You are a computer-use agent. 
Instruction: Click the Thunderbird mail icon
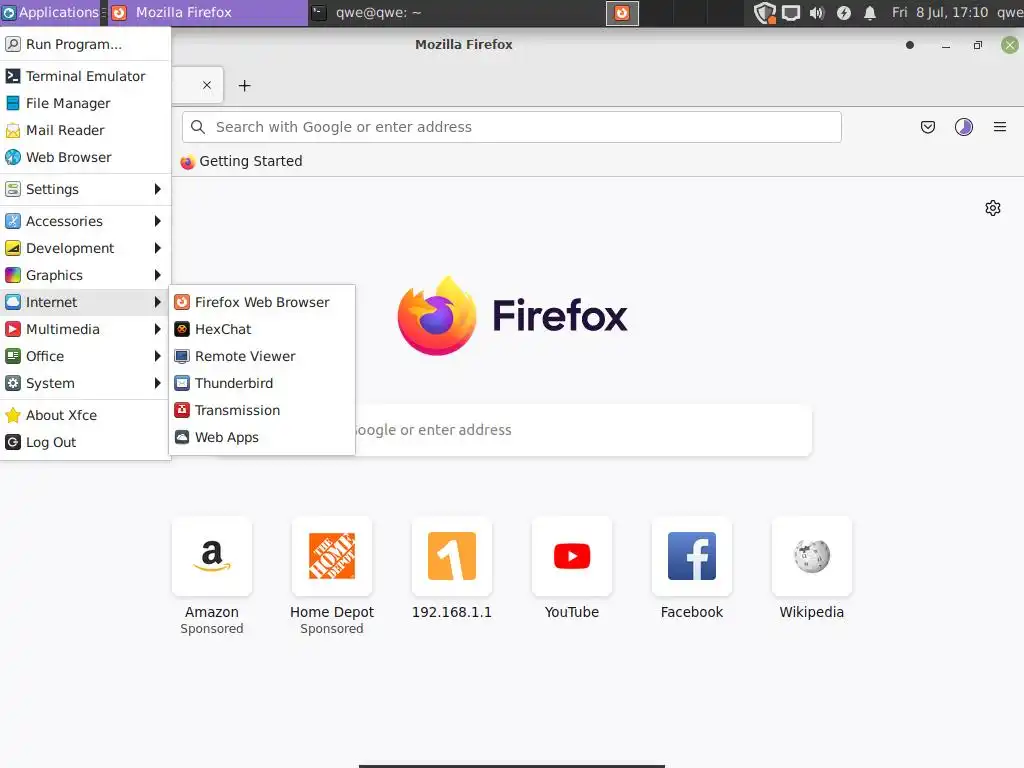[182, 383]
